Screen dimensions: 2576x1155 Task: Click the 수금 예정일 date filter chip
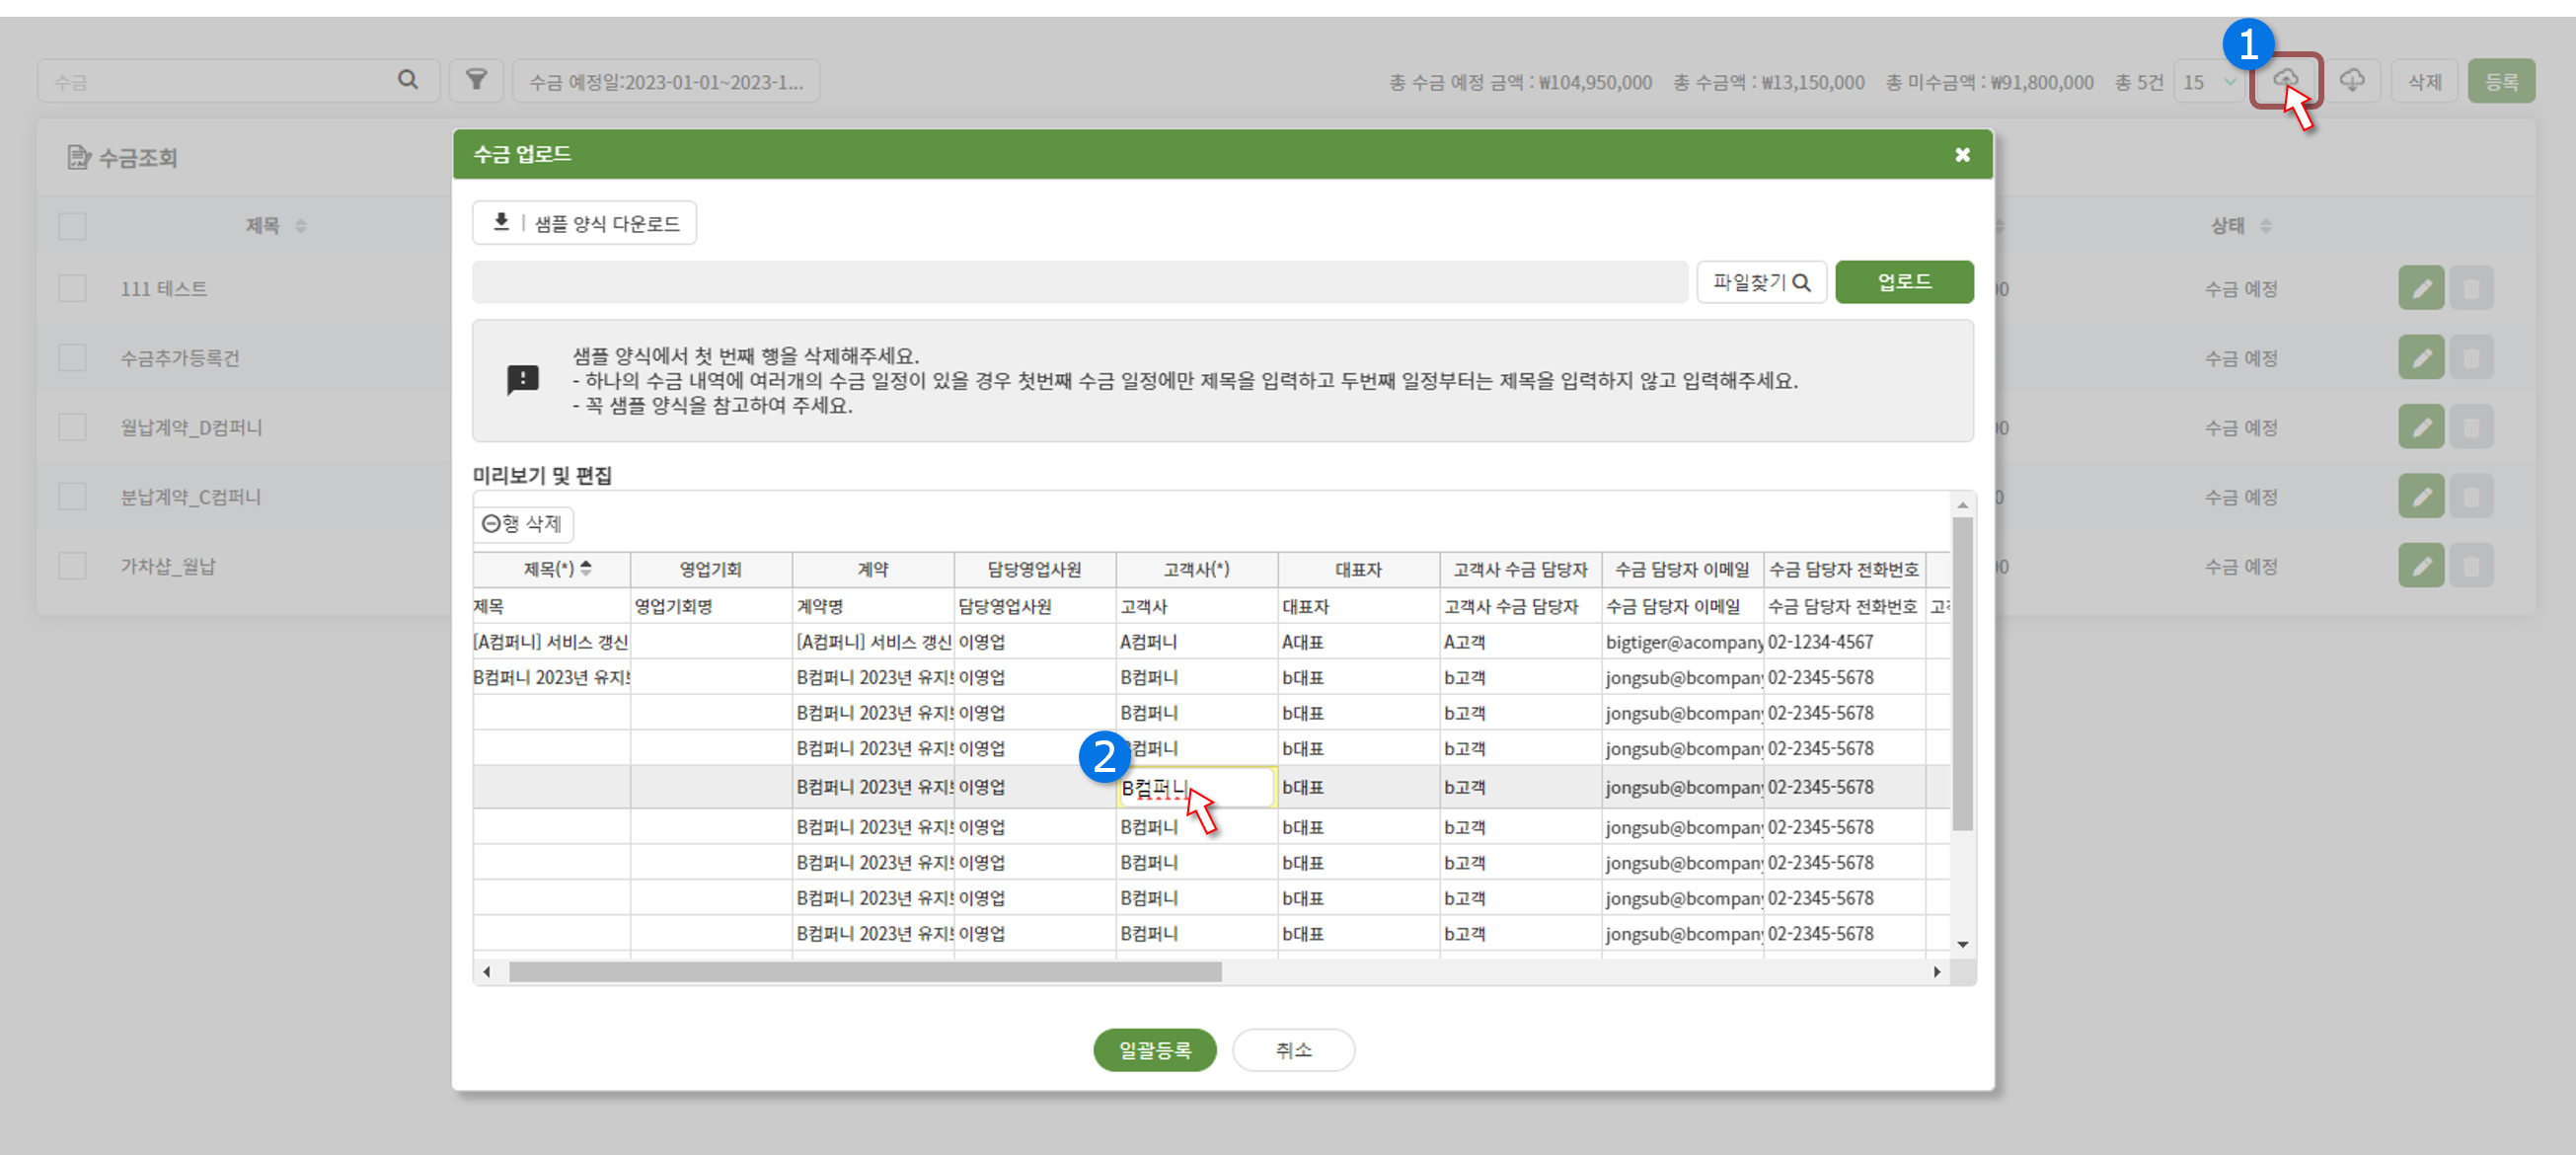[666, 82]
